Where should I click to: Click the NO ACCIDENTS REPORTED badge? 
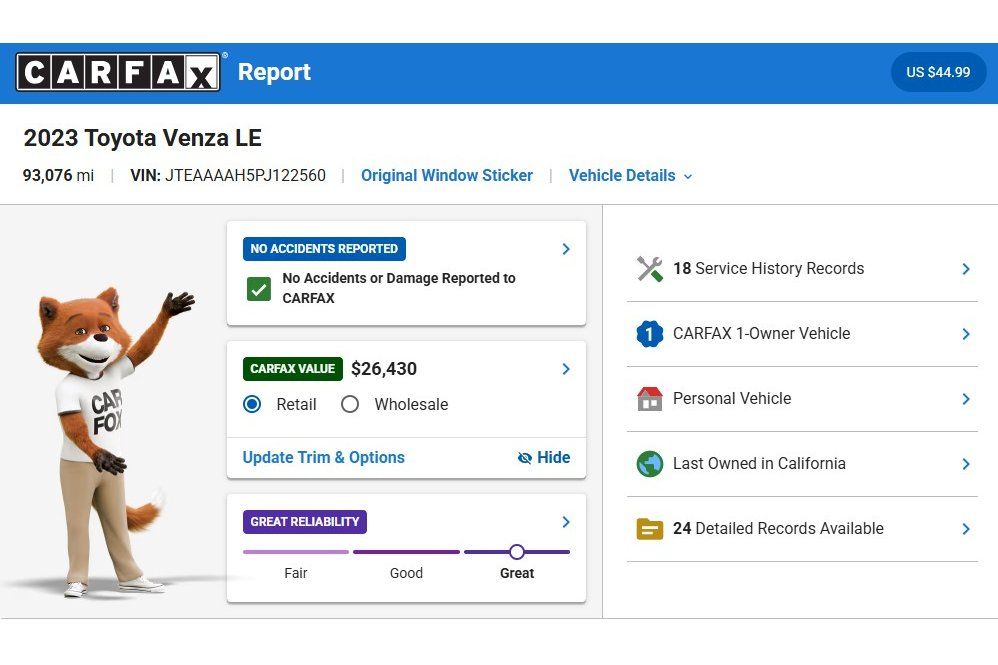[324, 249]
